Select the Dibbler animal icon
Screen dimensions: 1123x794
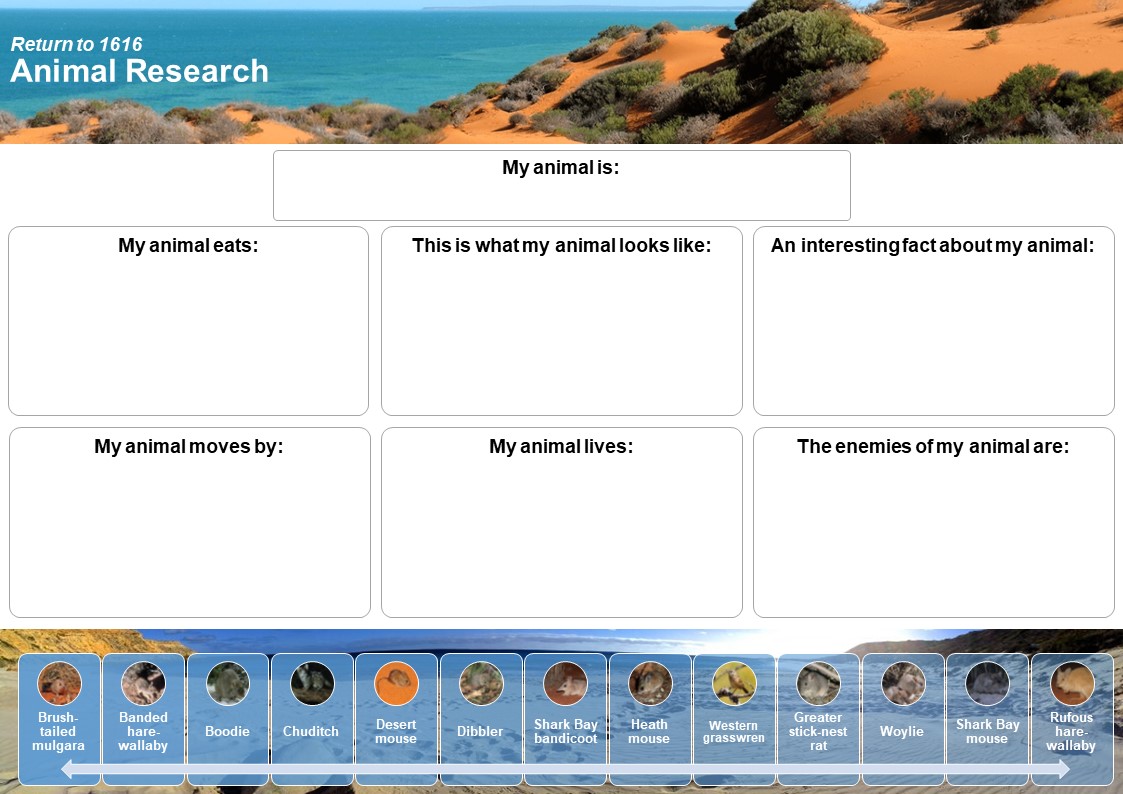(481, 684)
